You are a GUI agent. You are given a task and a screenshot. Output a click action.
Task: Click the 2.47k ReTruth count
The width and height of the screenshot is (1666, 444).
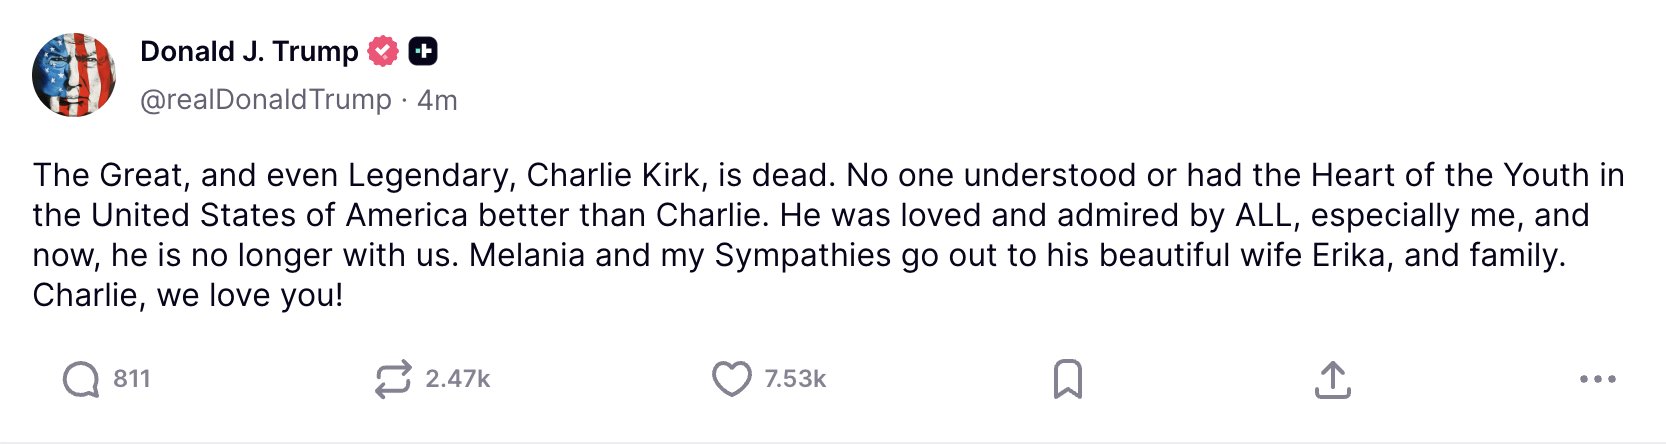pos(458,379)
